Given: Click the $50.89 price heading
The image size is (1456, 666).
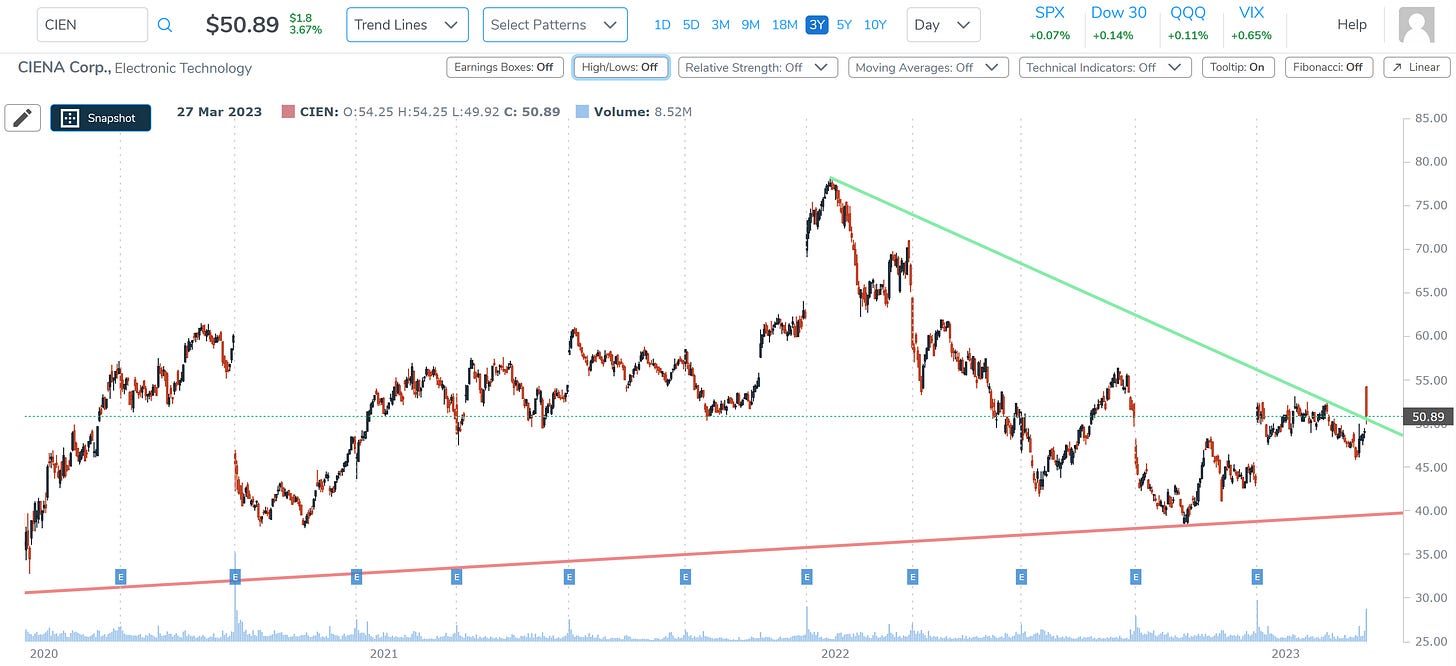Looking at the screenshot, I should (x=242, y=25).
